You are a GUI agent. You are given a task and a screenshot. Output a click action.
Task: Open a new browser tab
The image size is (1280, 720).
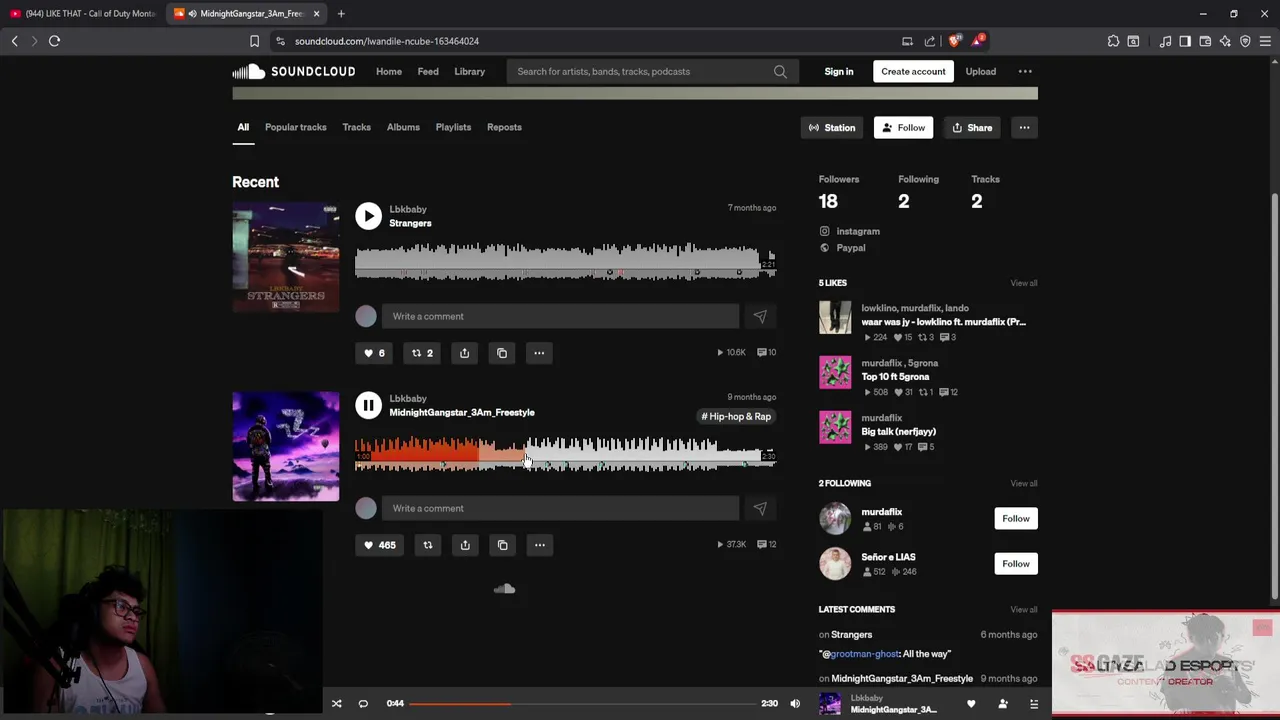click(x=341, y=14)
